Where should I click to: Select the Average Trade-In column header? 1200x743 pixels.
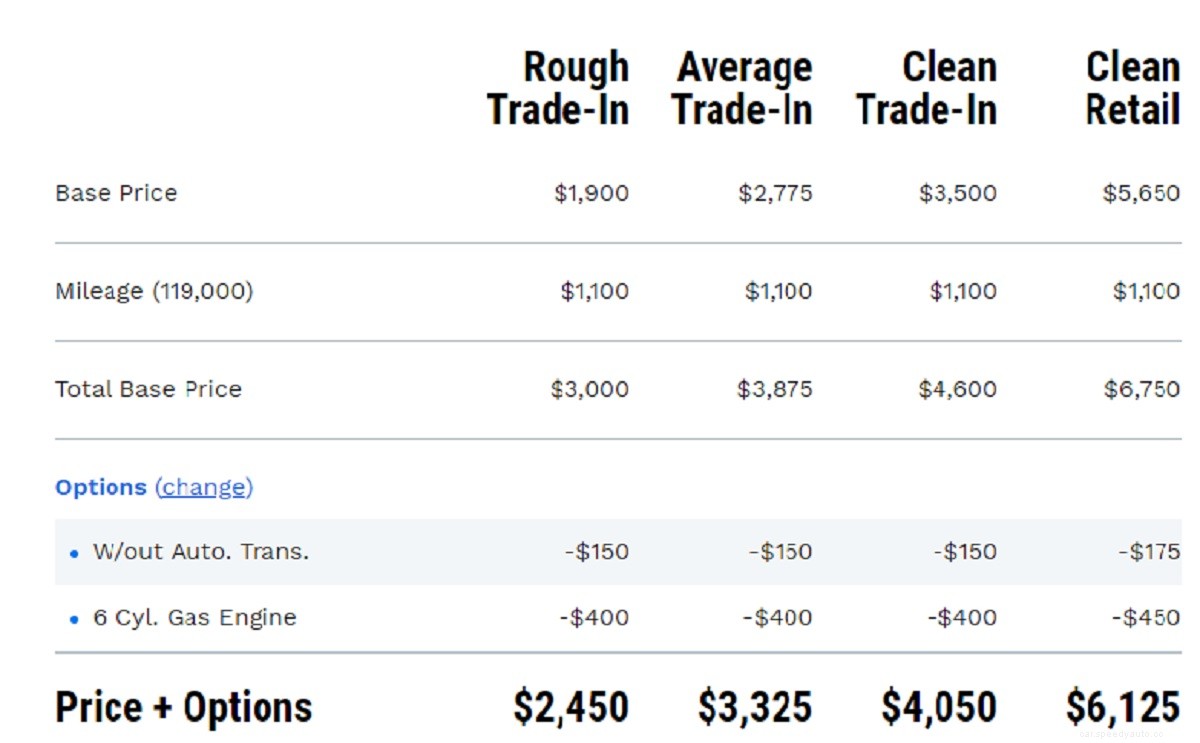tap(742, 88)
